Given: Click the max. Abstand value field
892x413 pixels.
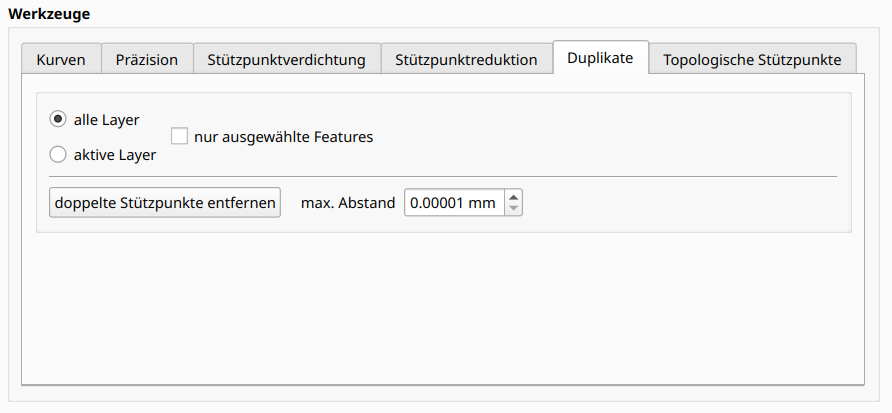Looking at the screenshot, I should click(453, 203).
